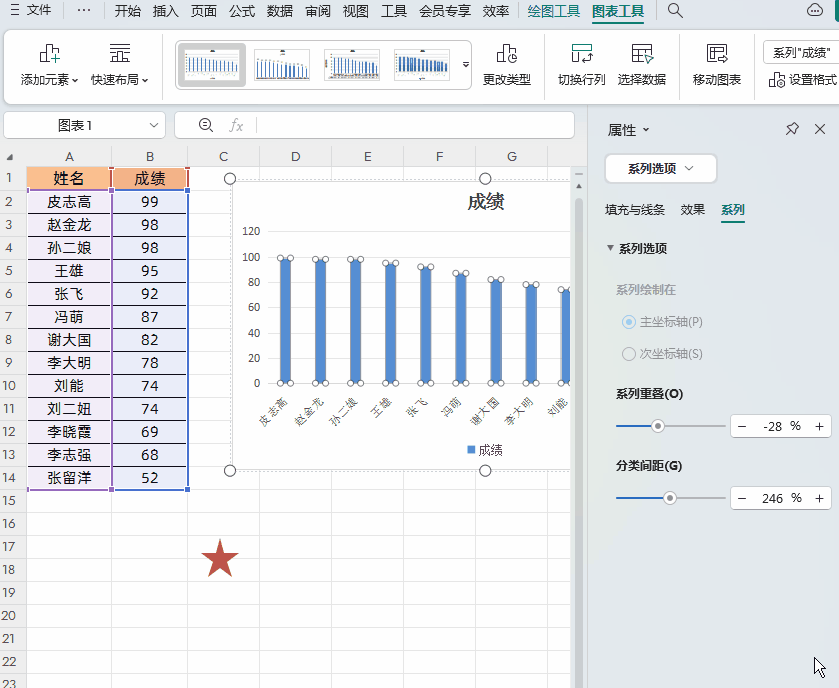Pin the properties panel

pos(792,129)
